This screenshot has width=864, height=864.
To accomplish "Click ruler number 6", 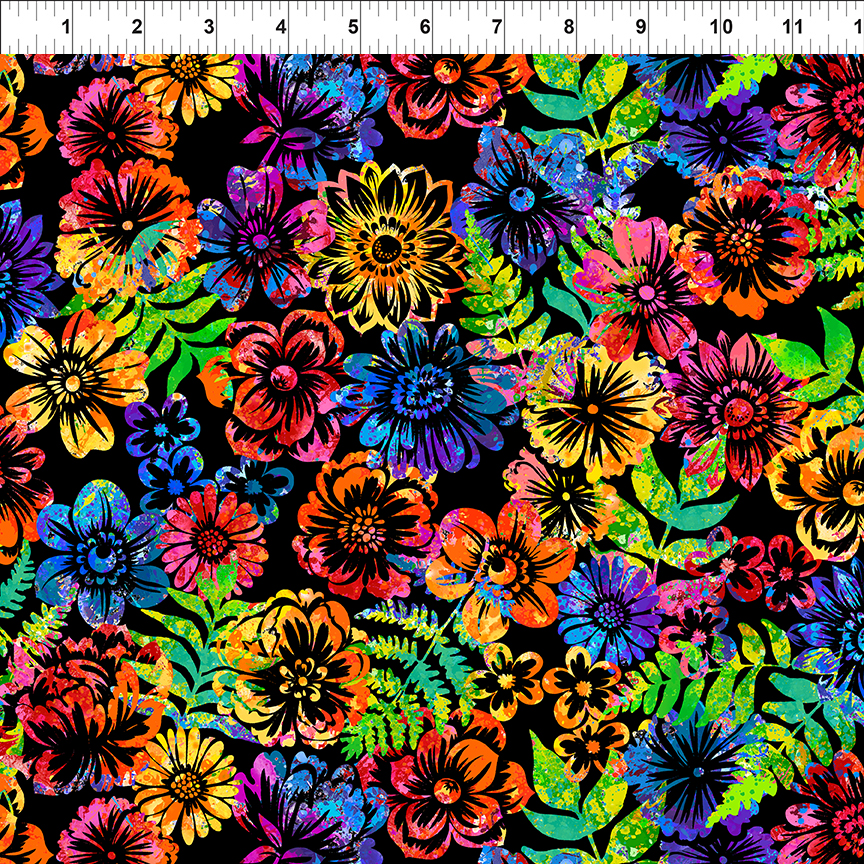I will (425, 28).
